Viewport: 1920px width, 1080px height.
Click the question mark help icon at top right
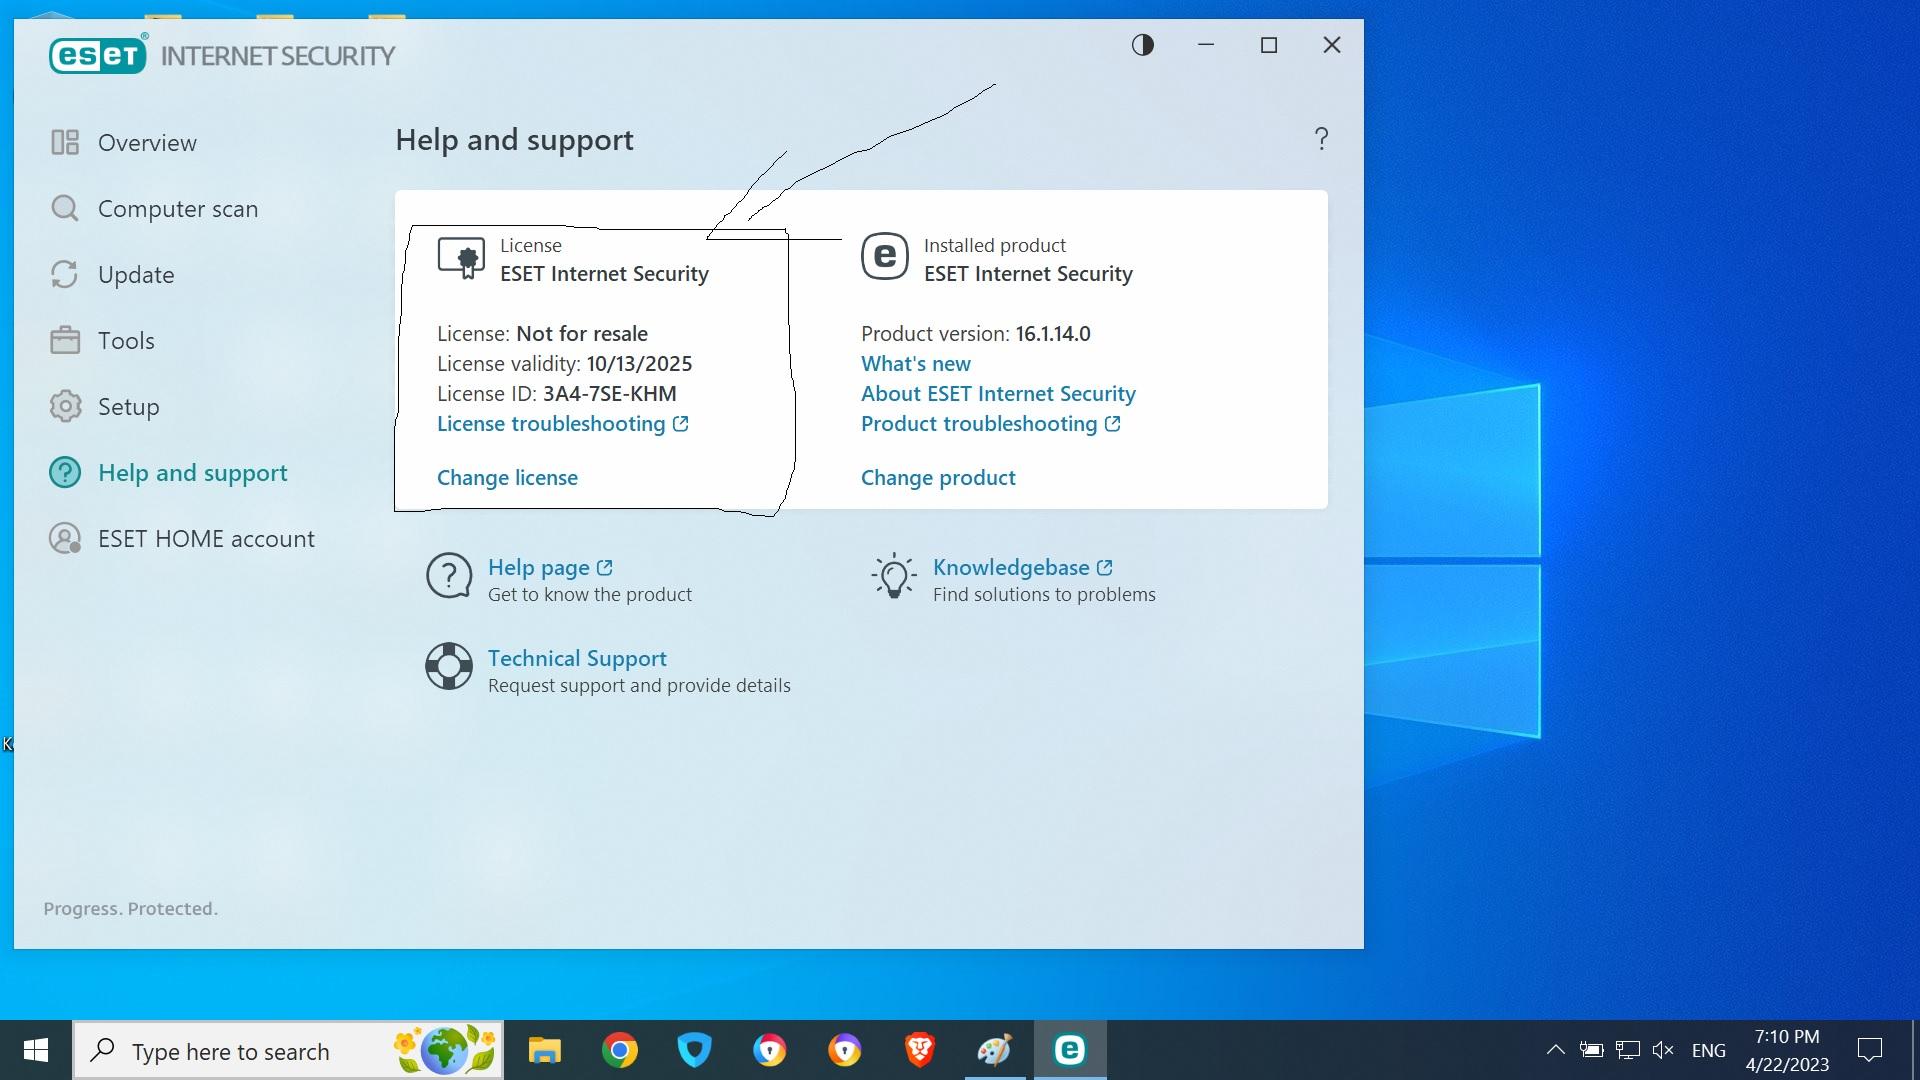1321,139
